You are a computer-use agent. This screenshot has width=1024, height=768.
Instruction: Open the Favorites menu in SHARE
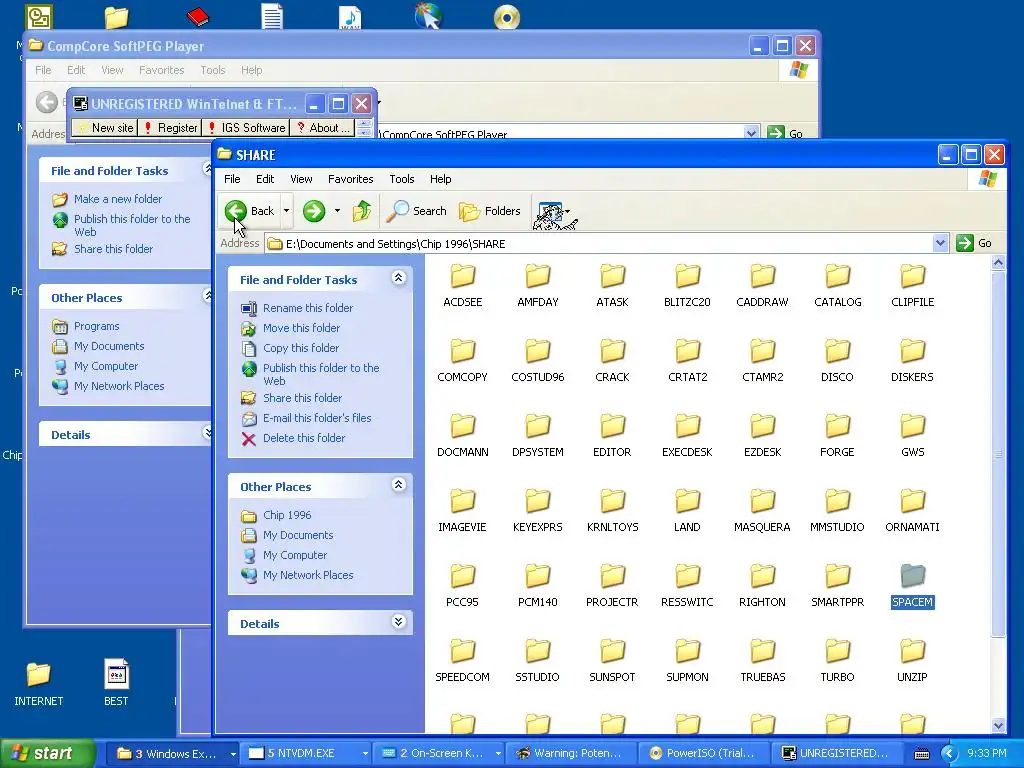pyautogui.click(x=351, y=179)
